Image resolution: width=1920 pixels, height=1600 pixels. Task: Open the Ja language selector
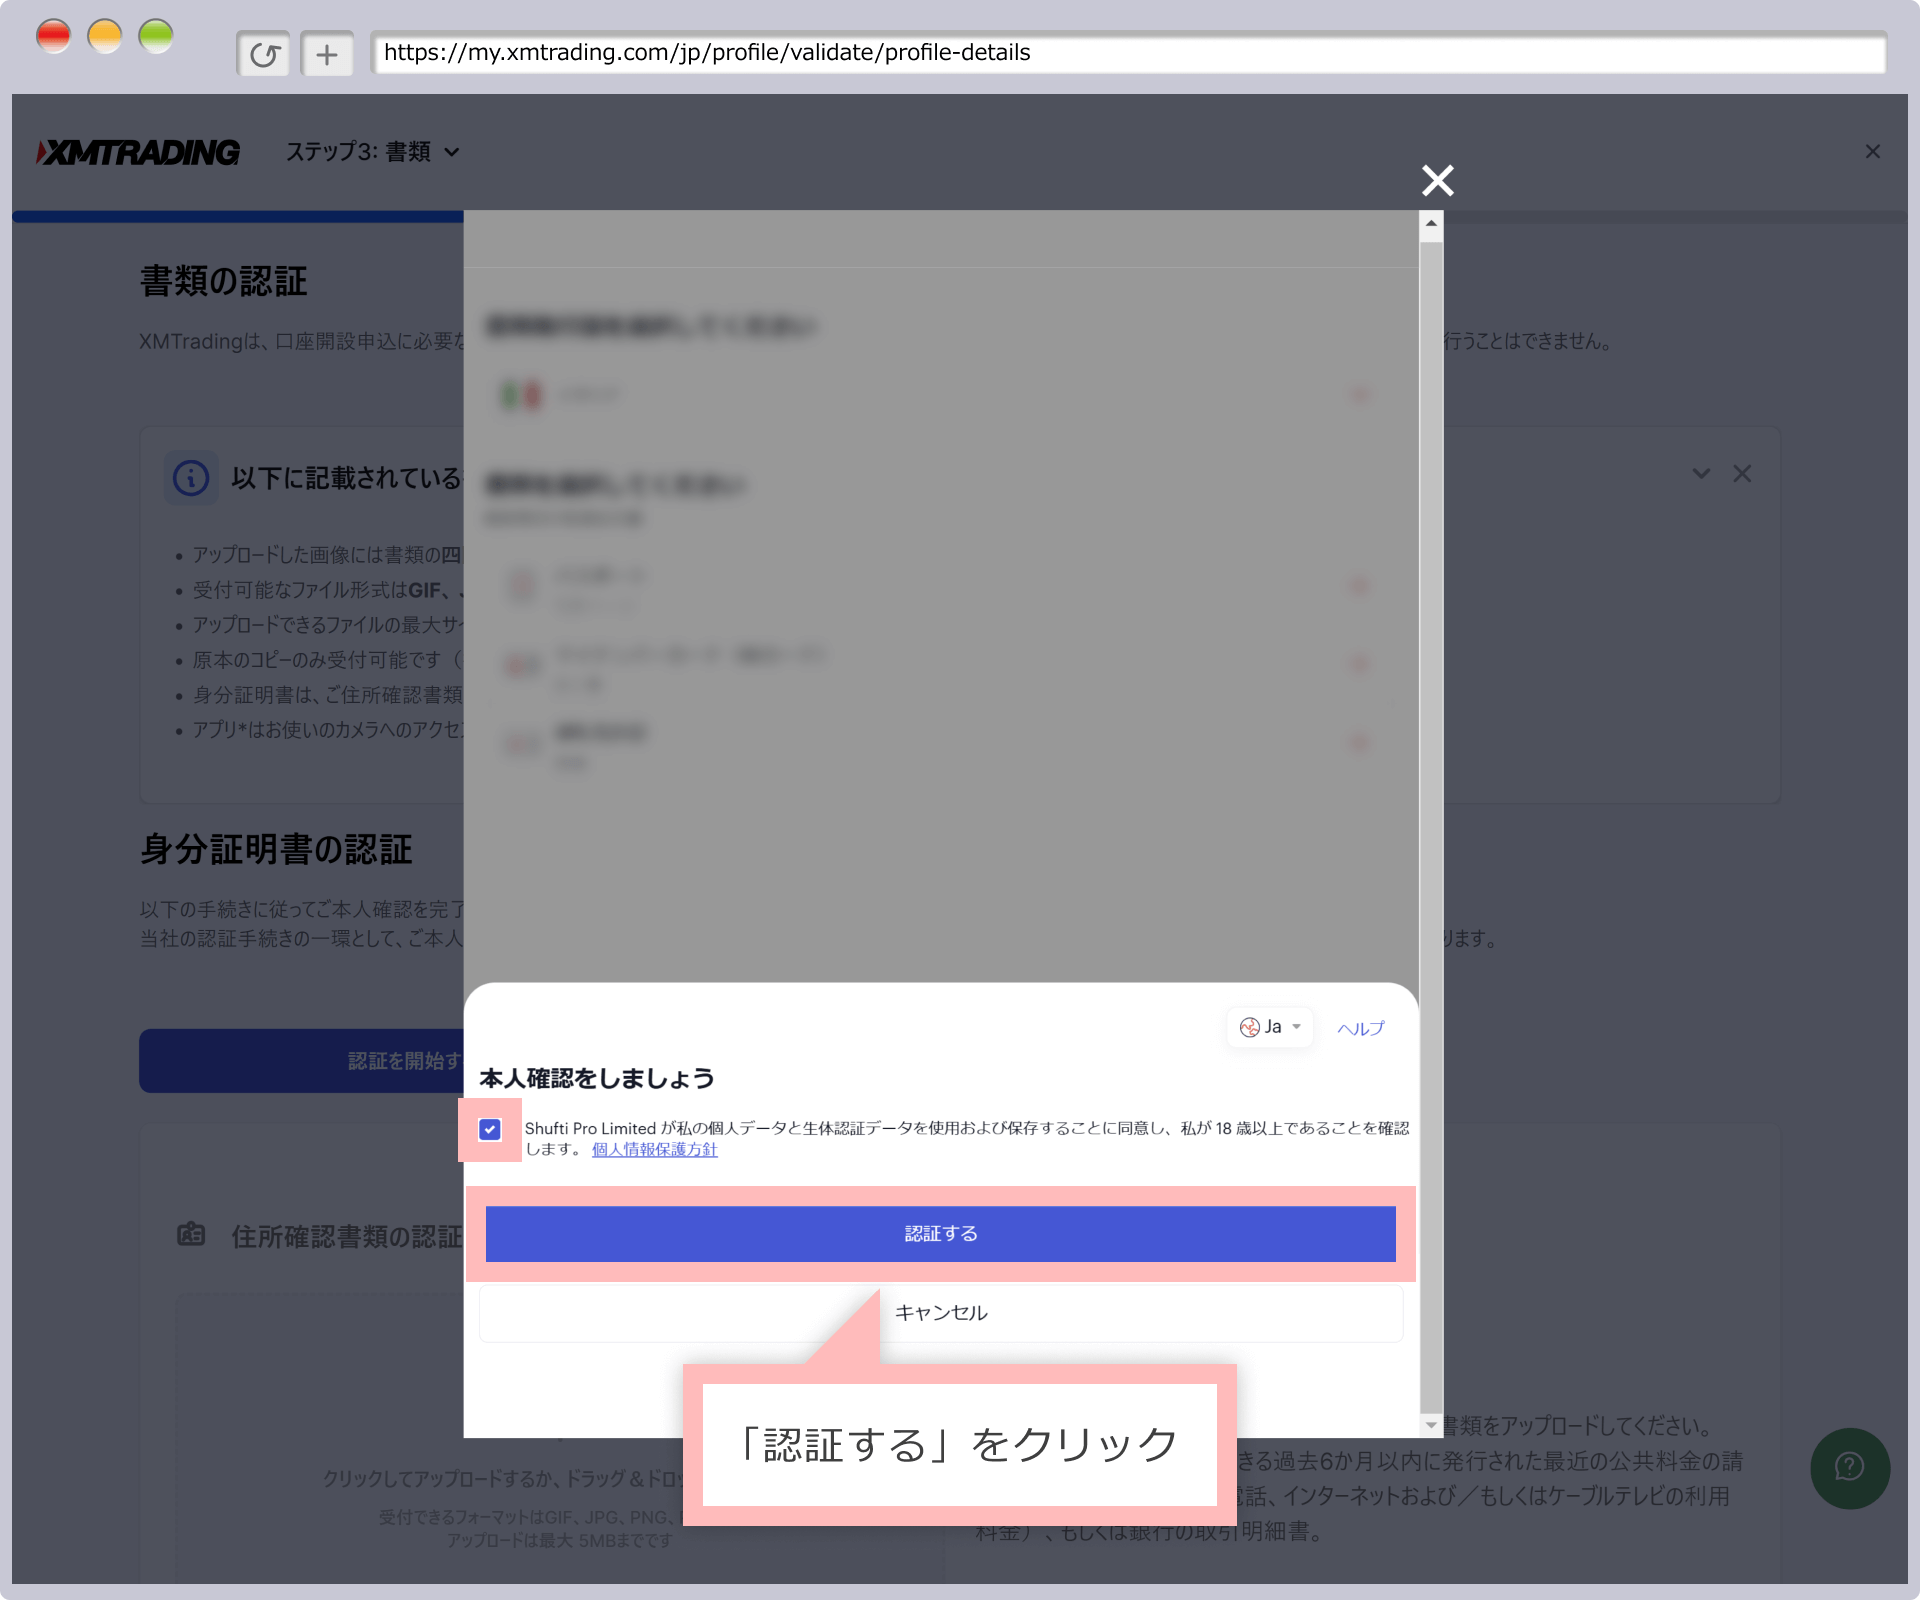click(1271, 1027)
